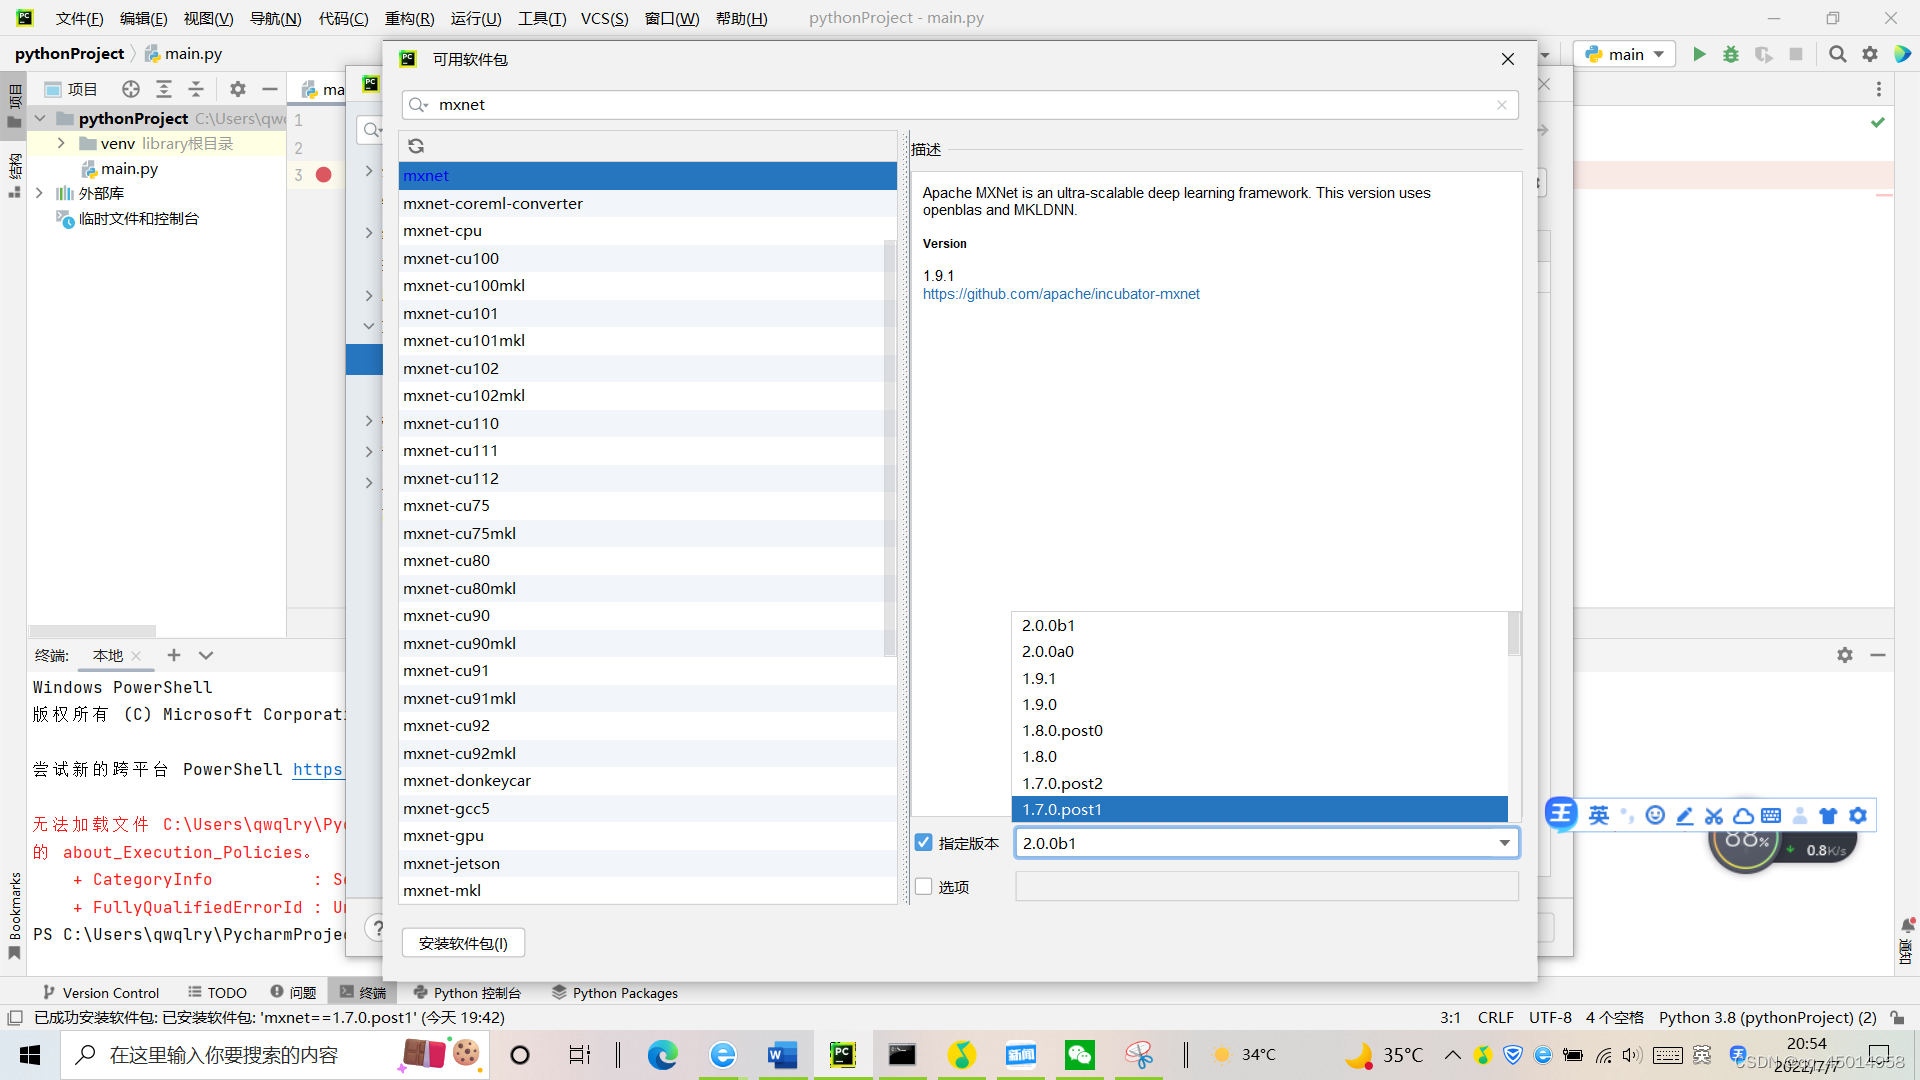Click the options text field
The height and width of the screenshot is (1080, 1920).
1267,887
